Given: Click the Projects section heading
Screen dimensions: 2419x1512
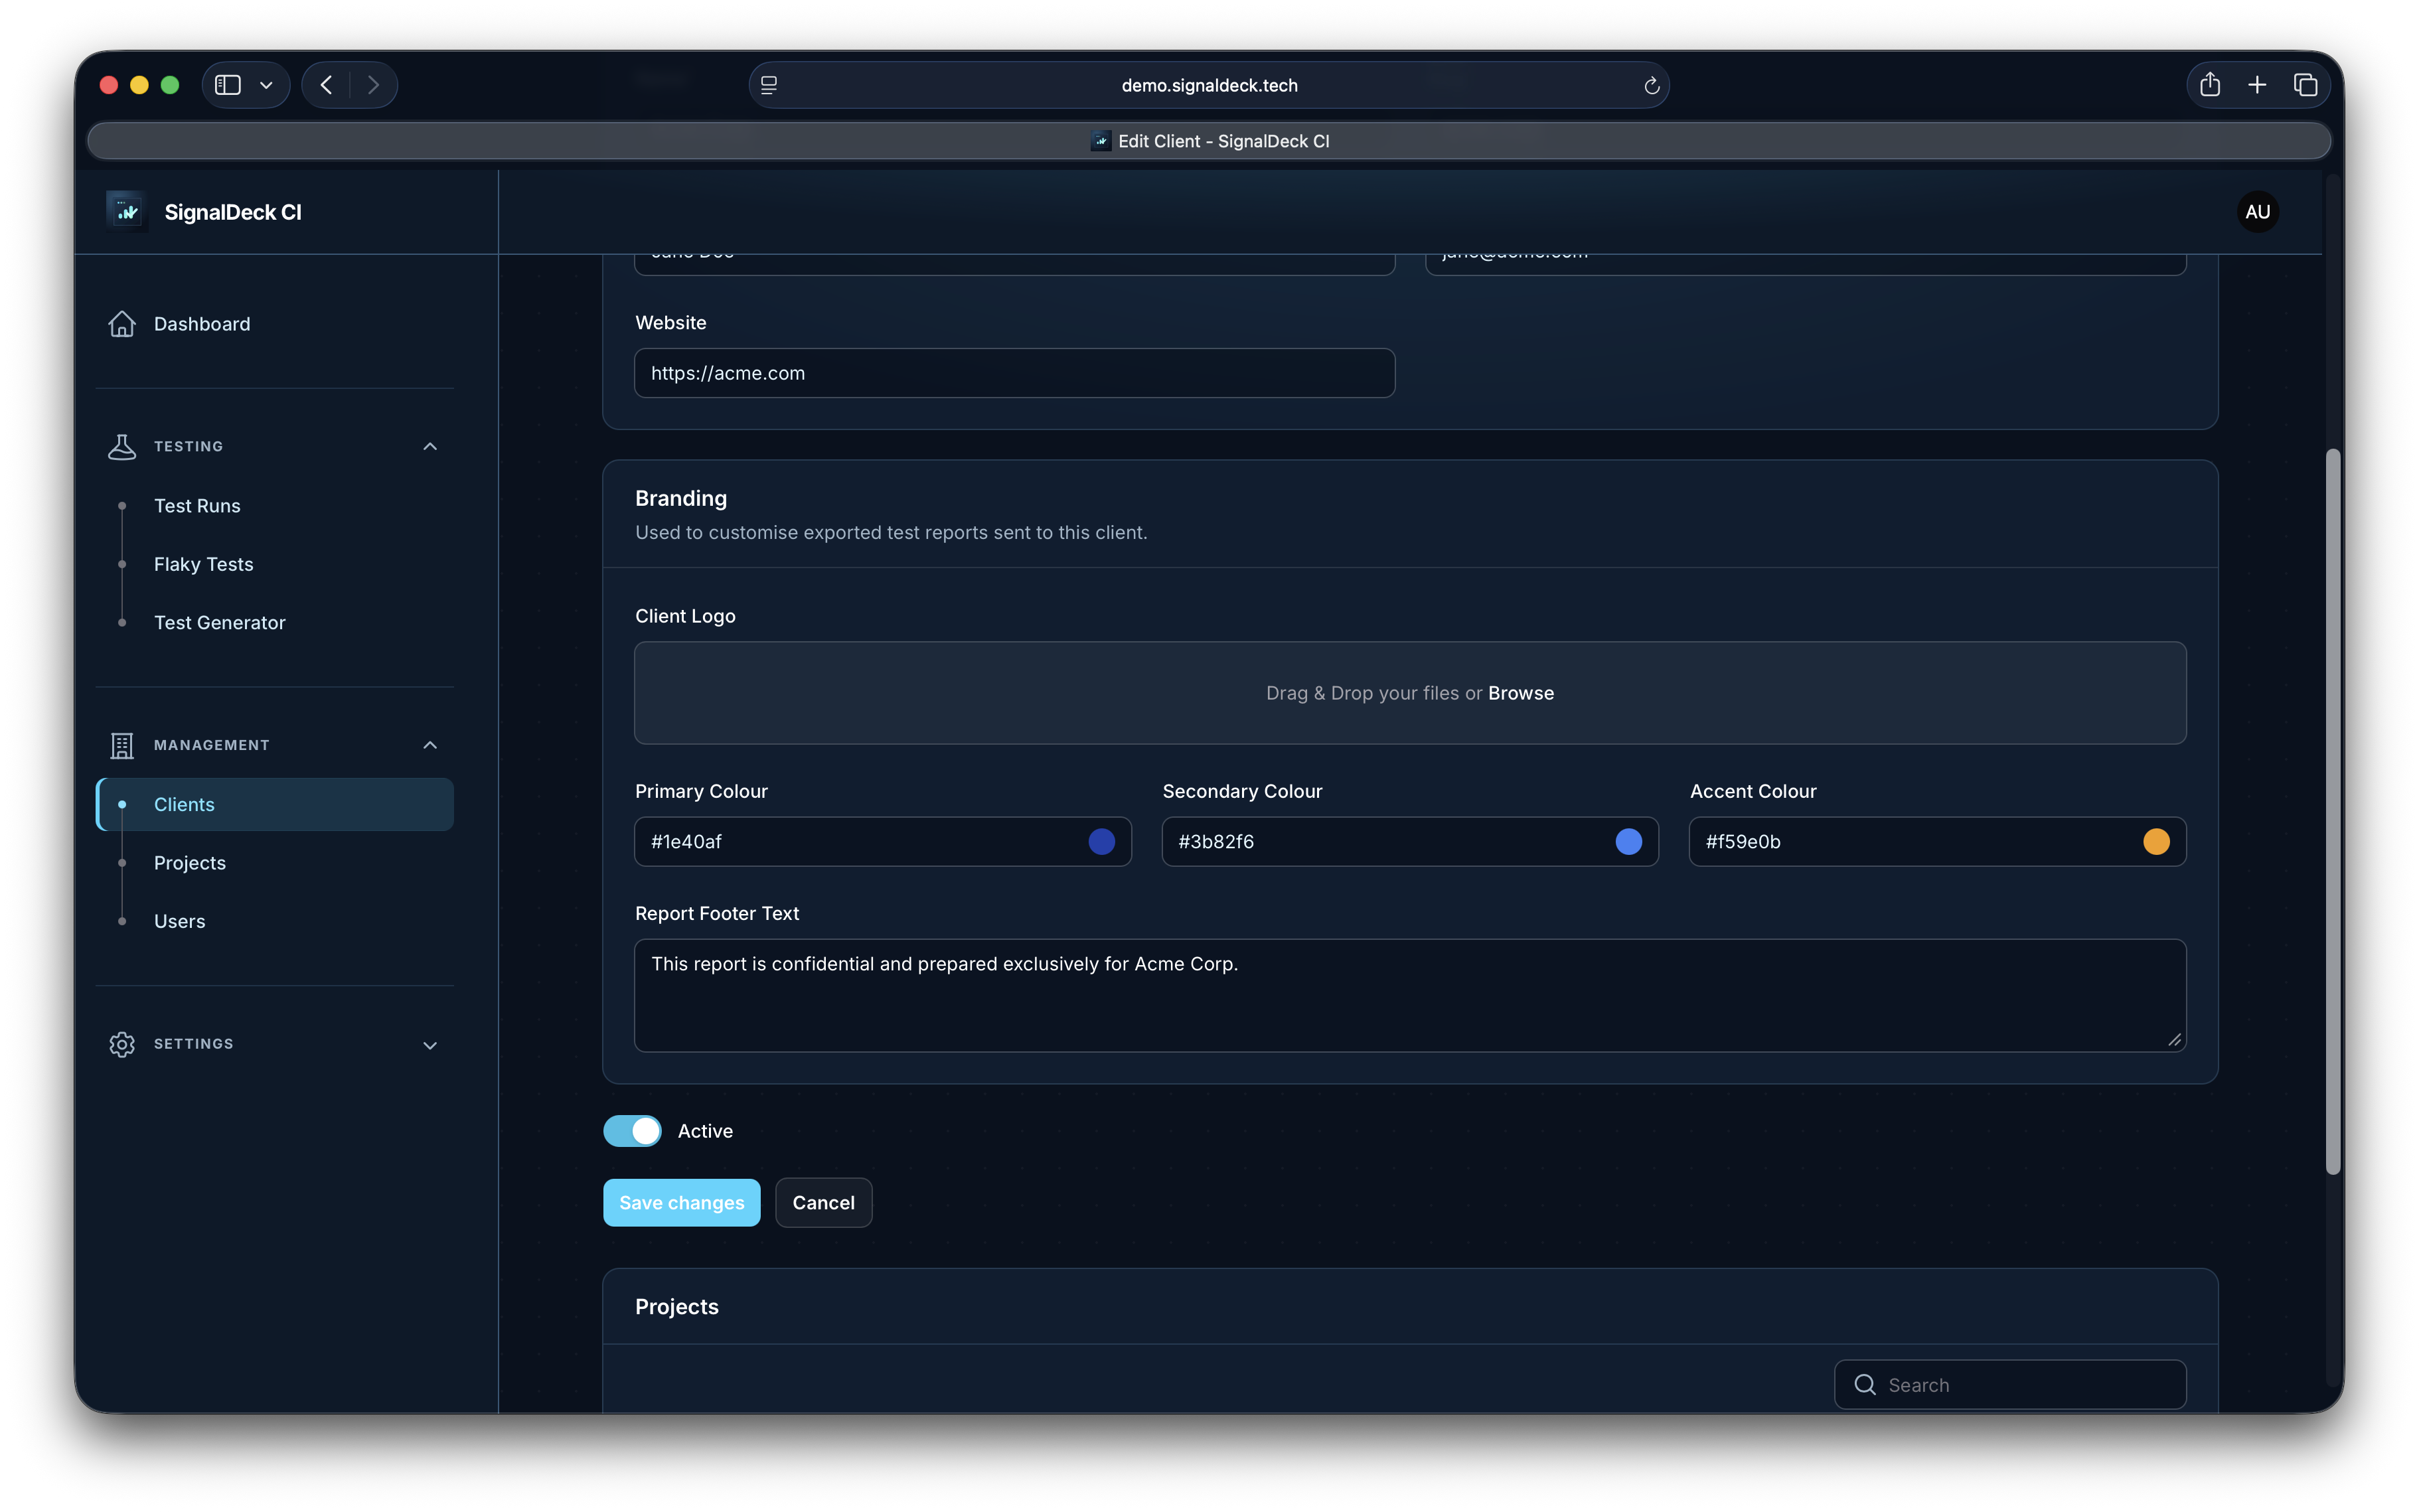Looking at the screenshot, I should point(677,1306).
